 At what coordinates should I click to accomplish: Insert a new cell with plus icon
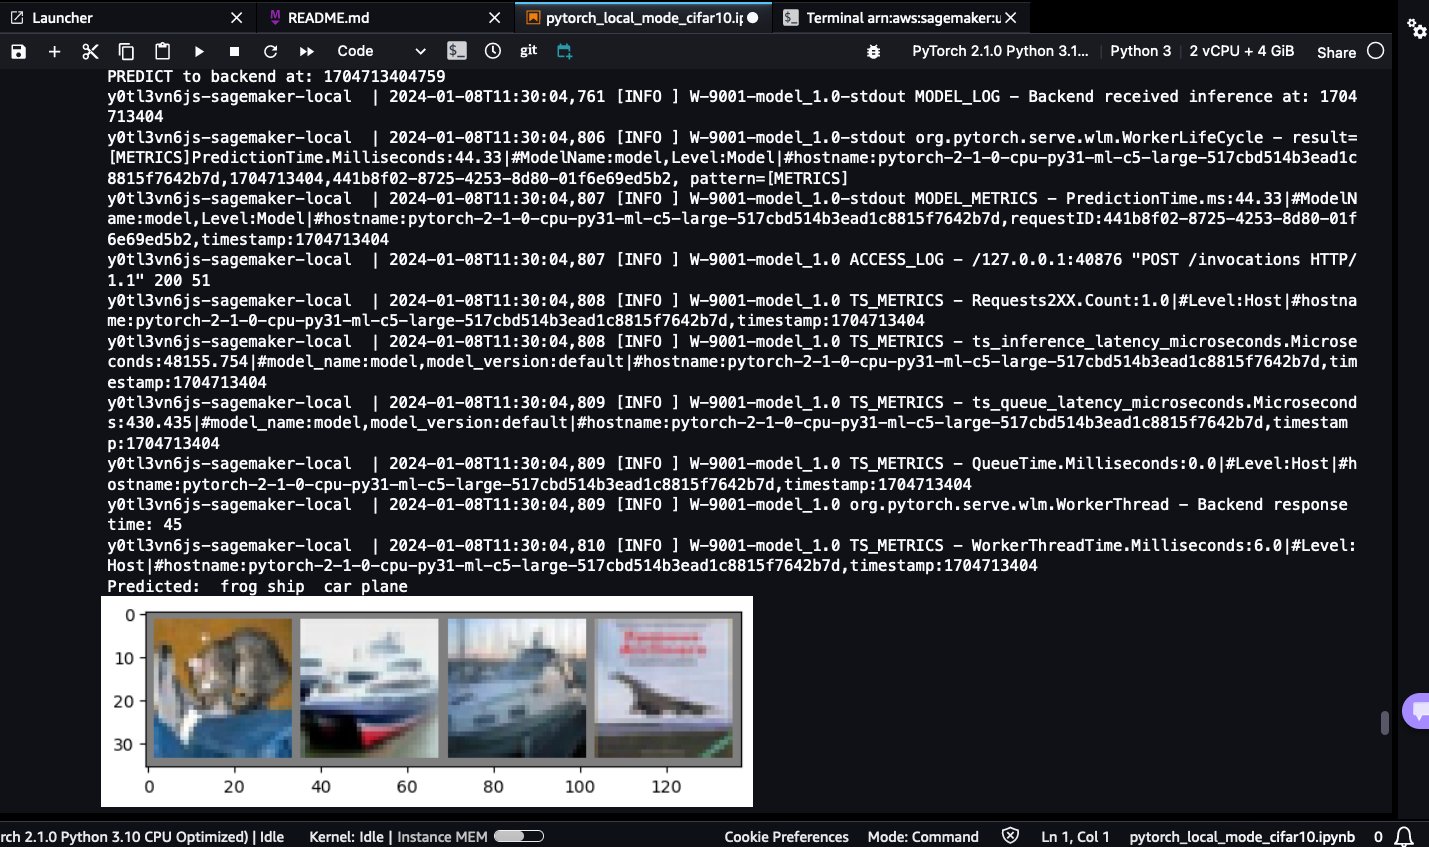[54, 51]
